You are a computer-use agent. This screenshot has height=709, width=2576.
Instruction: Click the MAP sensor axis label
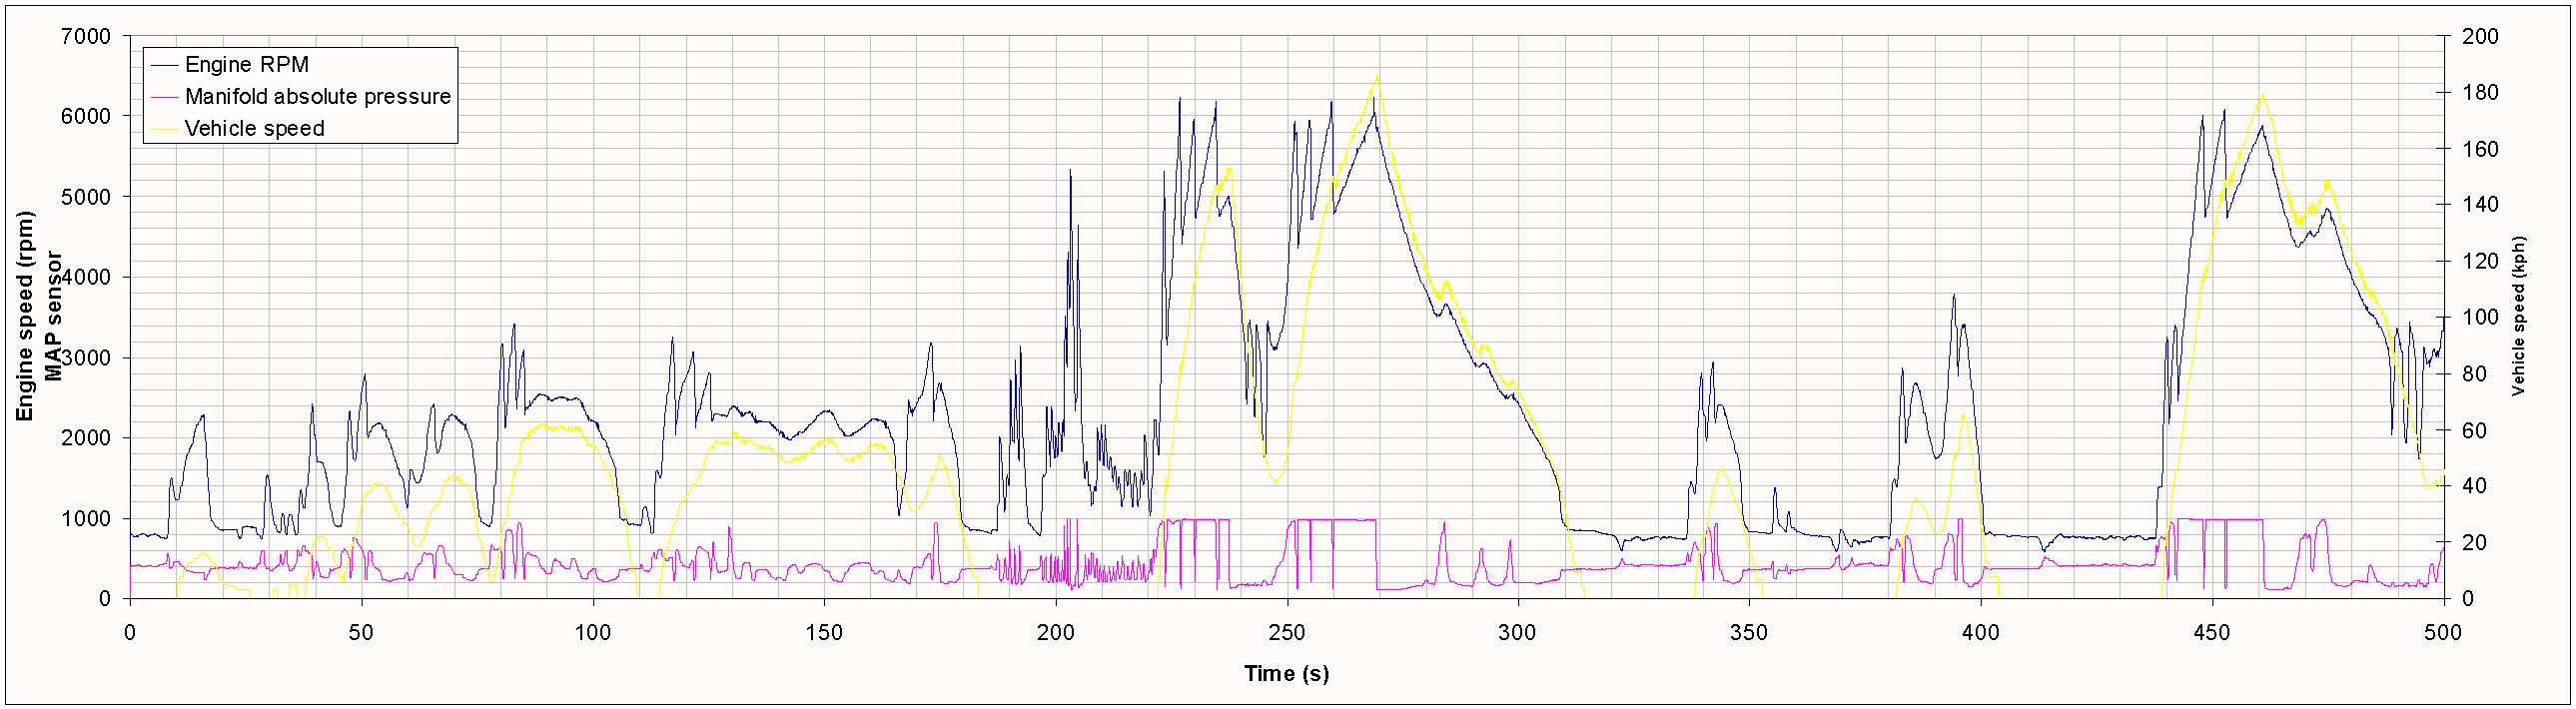53,316
